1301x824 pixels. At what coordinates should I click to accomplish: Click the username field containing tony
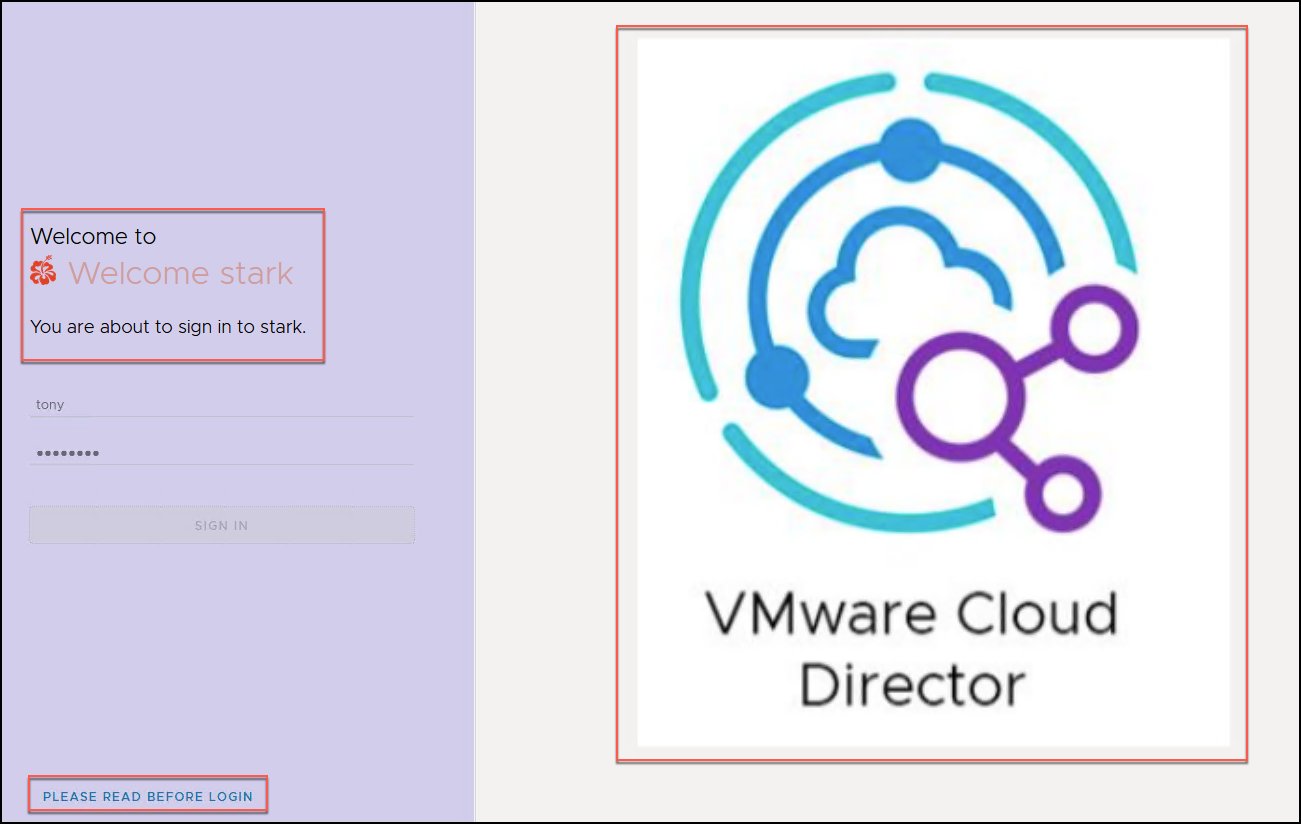pos(221,405)
